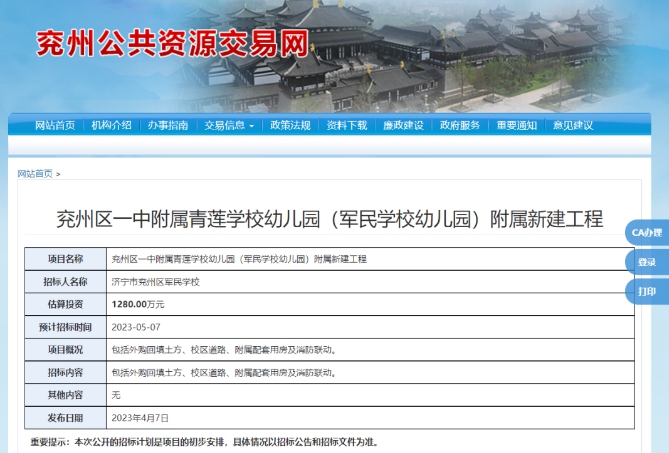
Task: Open 政策法规 section
Action: point(290,125)
